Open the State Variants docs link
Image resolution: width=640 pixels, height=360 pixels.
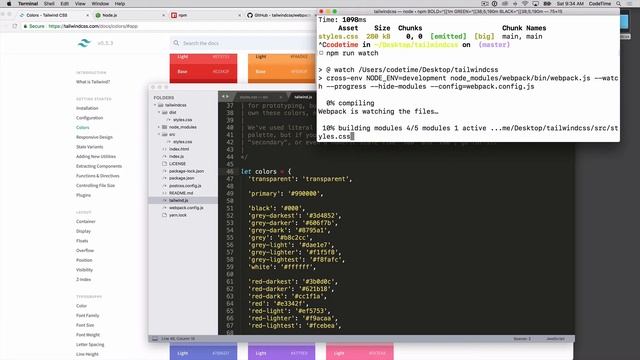click(x=89, y=147)
